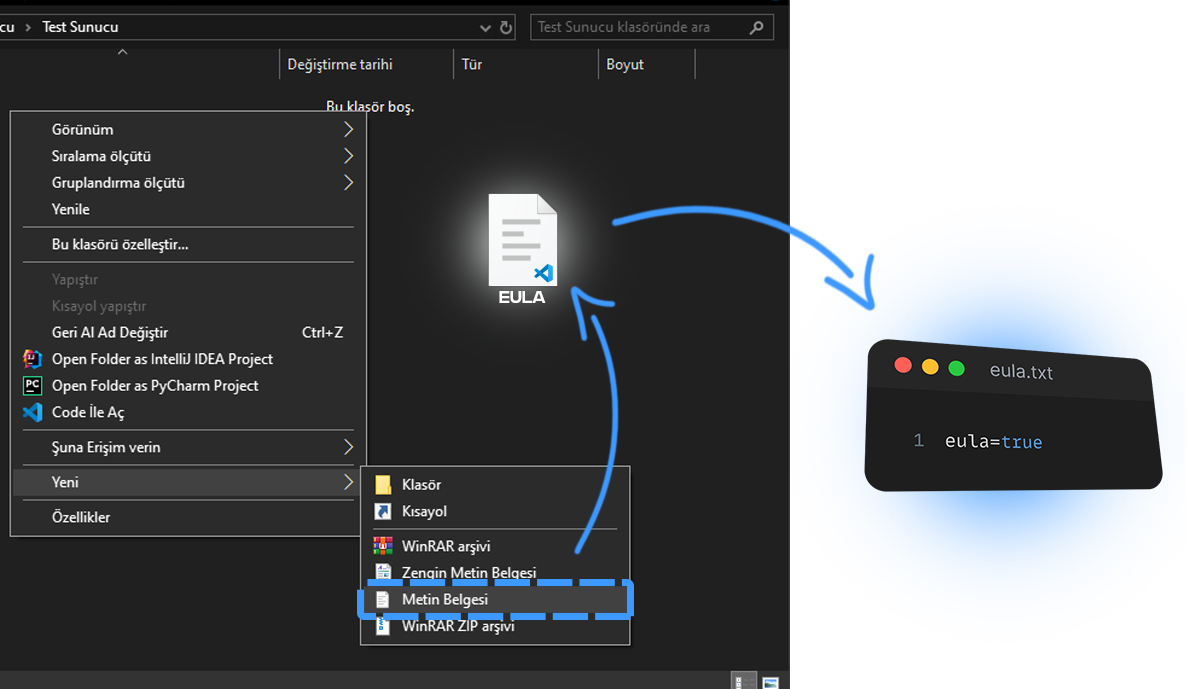
Task: Click the VS Code icon in menu
Action: tap(32, 411)
